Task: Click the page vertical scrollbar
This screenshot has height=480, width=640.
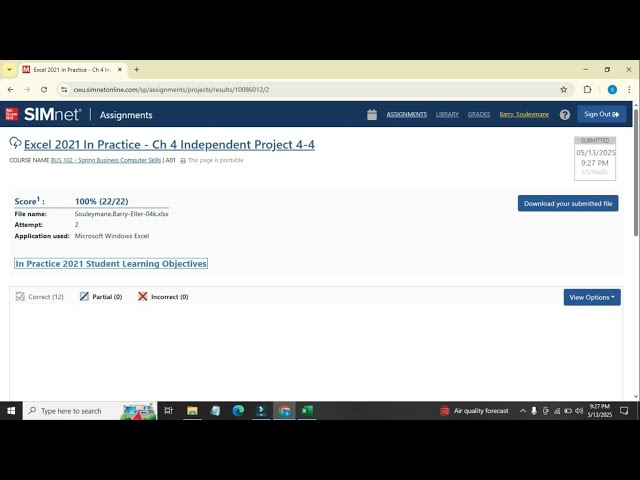Action: (636, 172)
